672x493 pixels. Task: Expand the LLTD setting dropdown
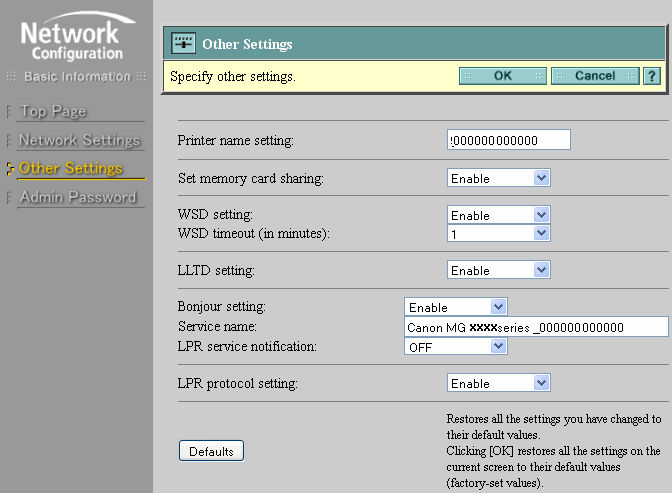click(x=498, y=270)
